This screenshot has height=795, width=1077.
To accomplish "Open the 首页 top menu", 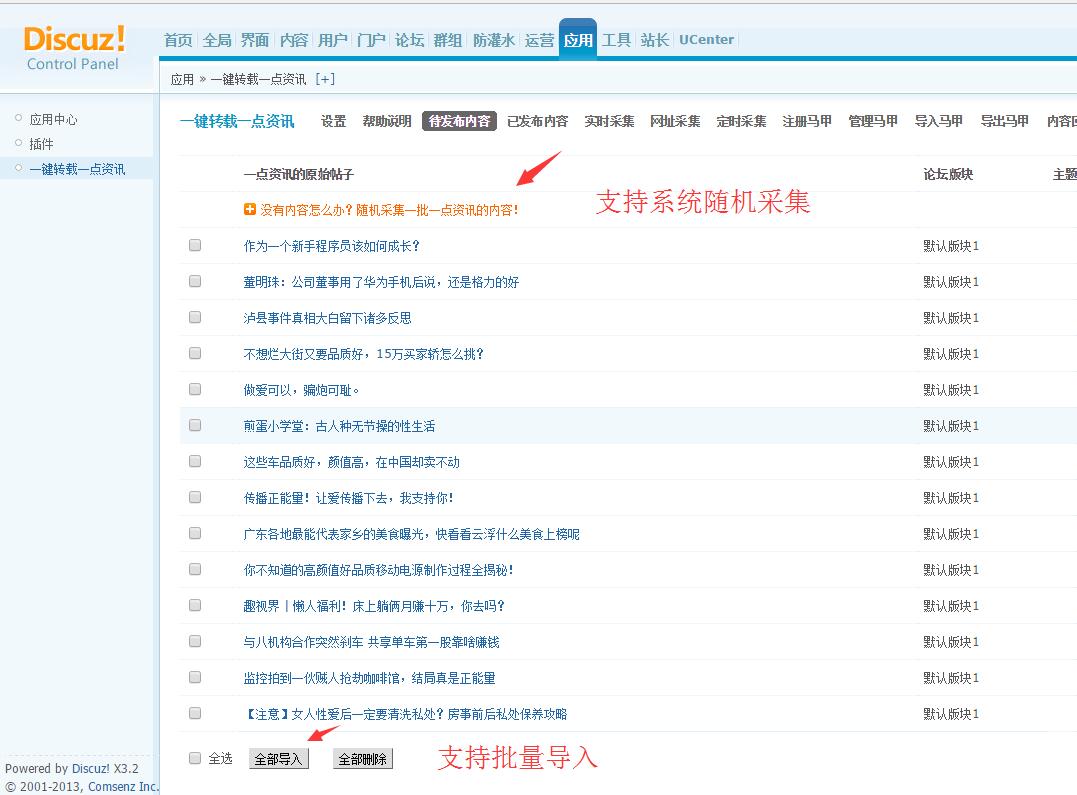I will (x=178, y=40).
